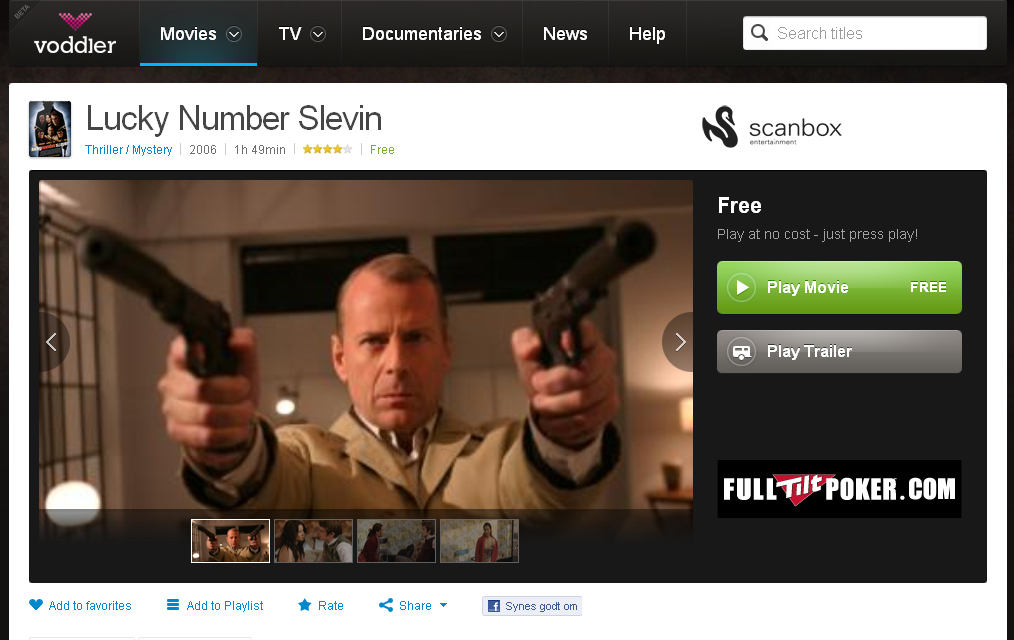Select the second scene thumbnail
Viewport: 1014px width, 640px height.
[314, 541]
